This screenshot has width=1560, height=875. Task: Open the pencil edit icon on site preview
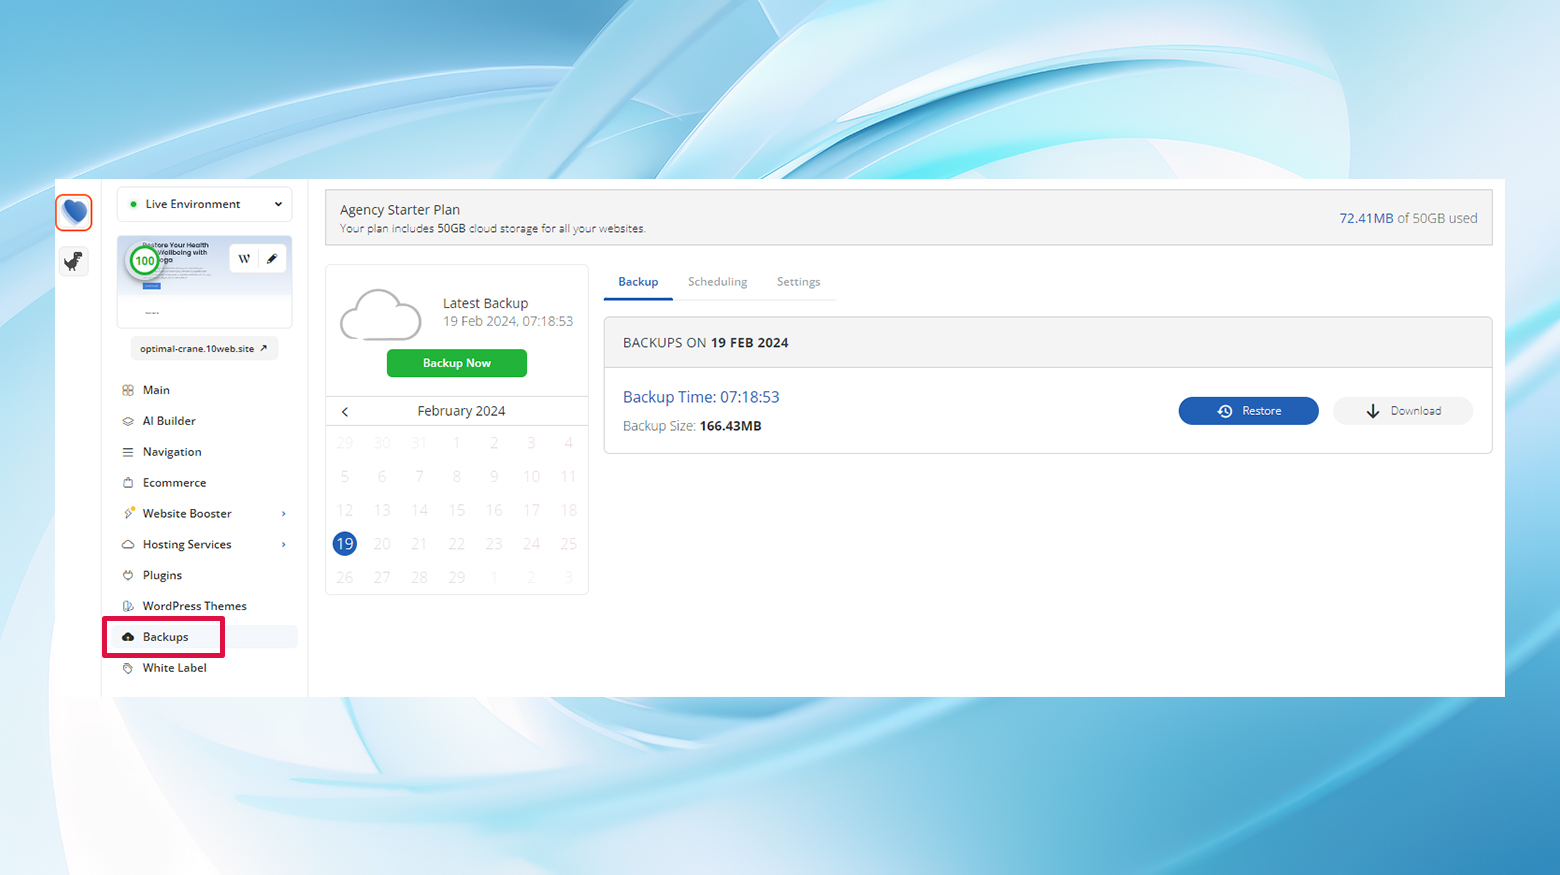271,258
